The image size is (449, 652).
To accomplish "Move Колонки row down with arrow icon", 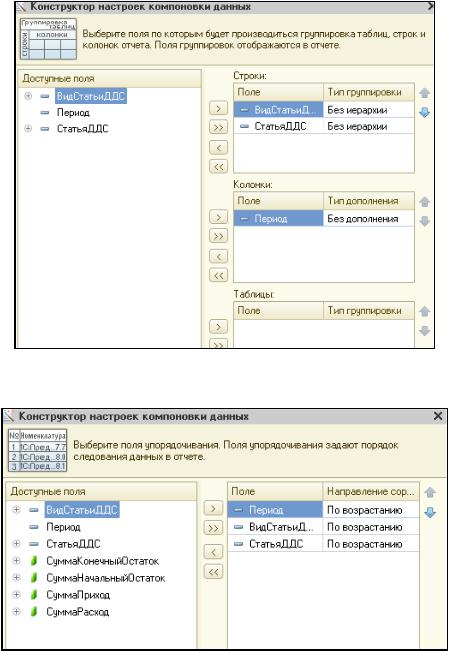I will click(x=424, y=221).
